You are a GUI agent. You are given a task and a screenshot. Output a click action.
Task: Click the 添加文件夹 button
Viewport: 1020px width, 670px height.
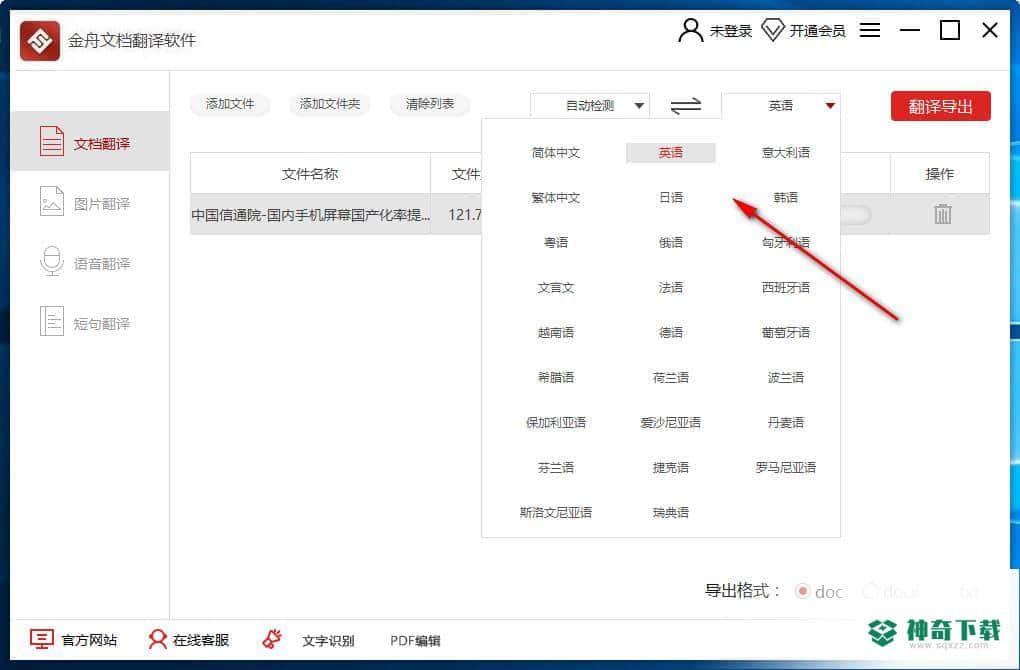pyautogui.click(x=329, y=104)
